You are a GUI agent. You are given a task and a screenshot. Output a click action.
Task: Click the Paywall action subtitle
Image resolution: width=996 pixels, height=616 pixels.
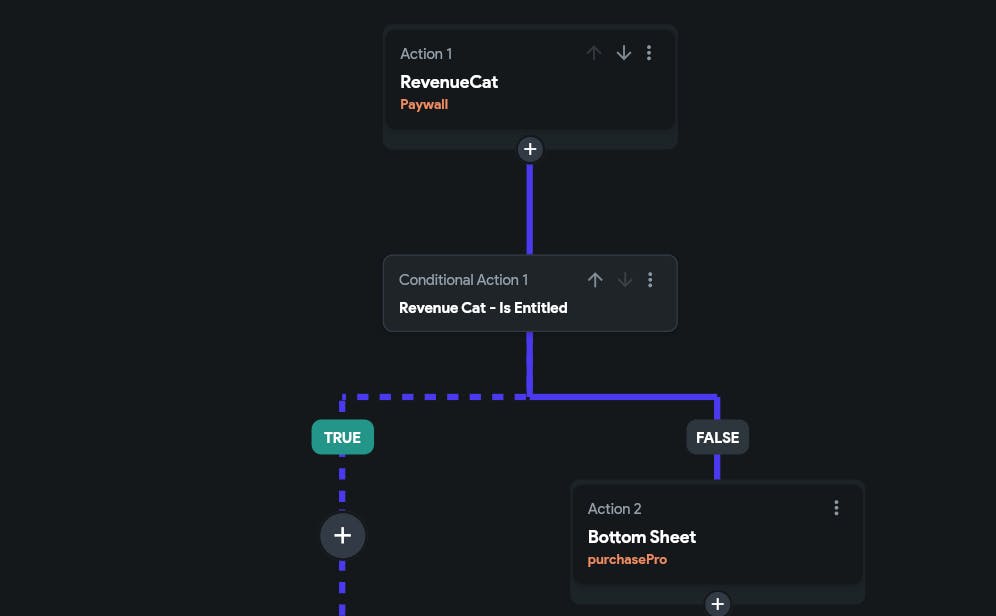pyautogui.click(x=424, y=104)
